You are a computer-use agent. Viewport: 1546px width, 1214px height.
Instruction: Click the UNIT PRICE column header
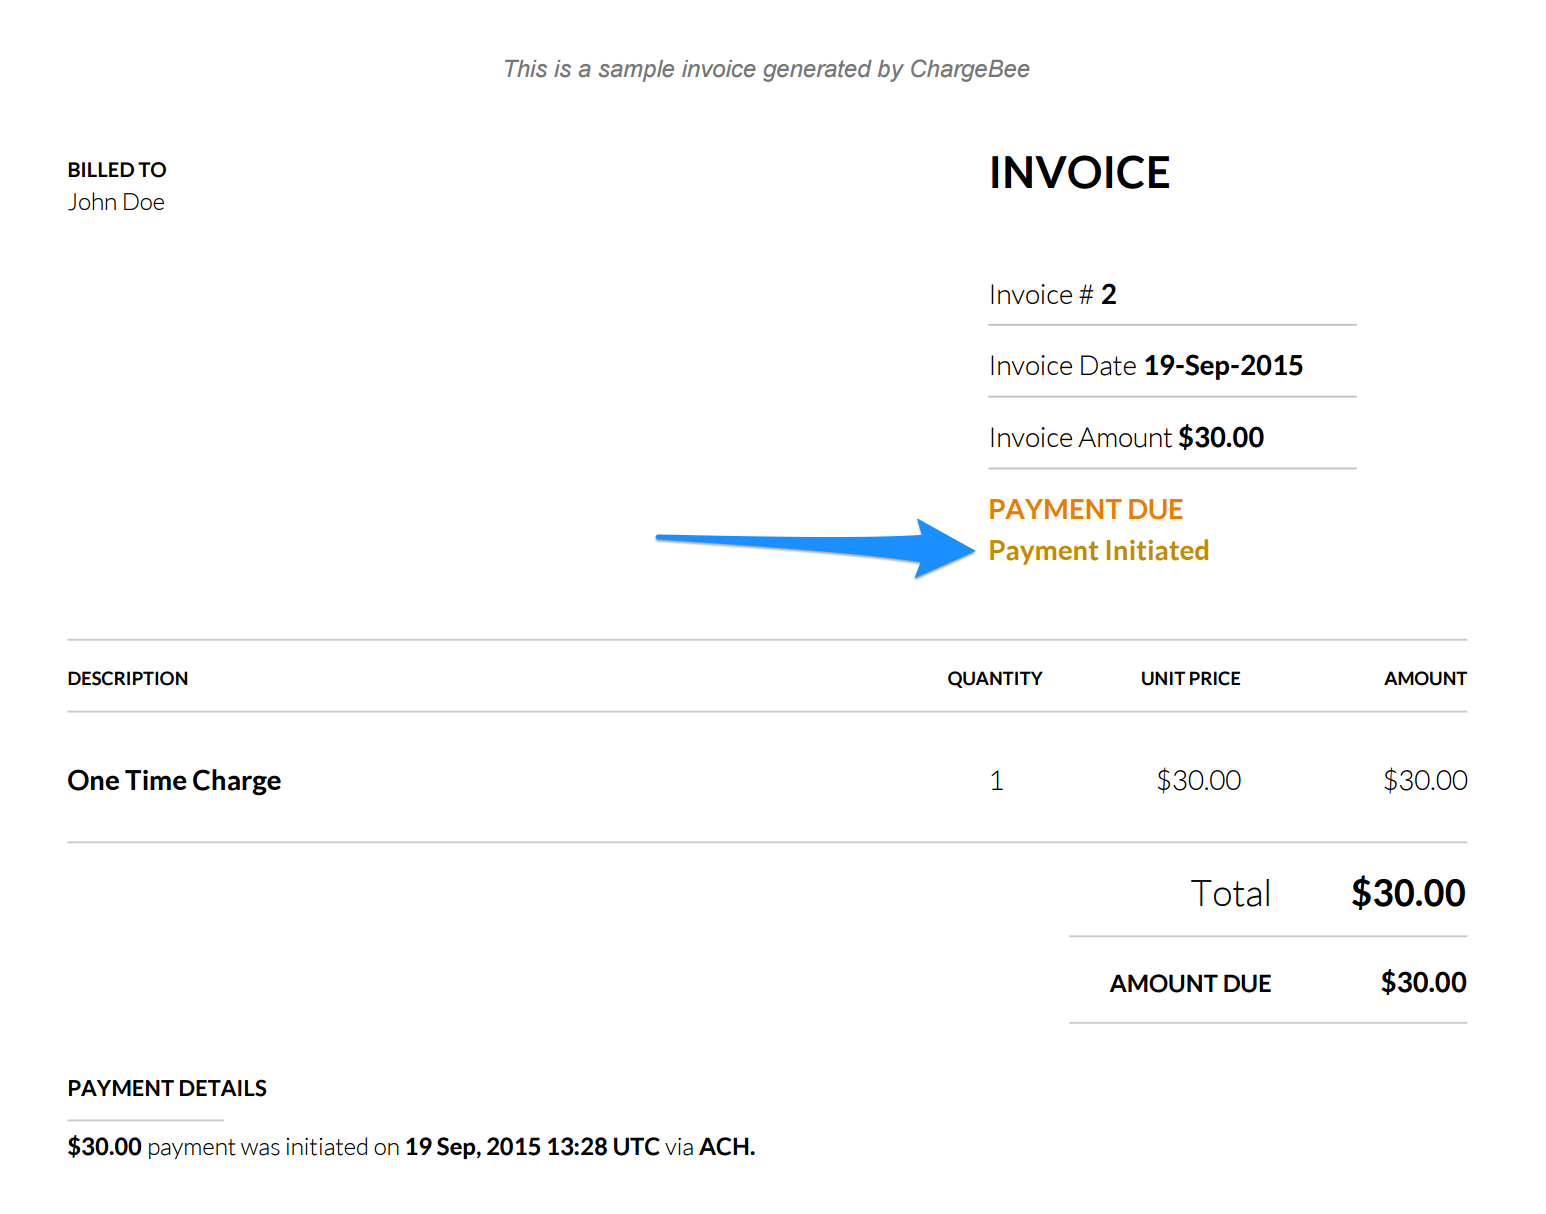pos(1190,679)
